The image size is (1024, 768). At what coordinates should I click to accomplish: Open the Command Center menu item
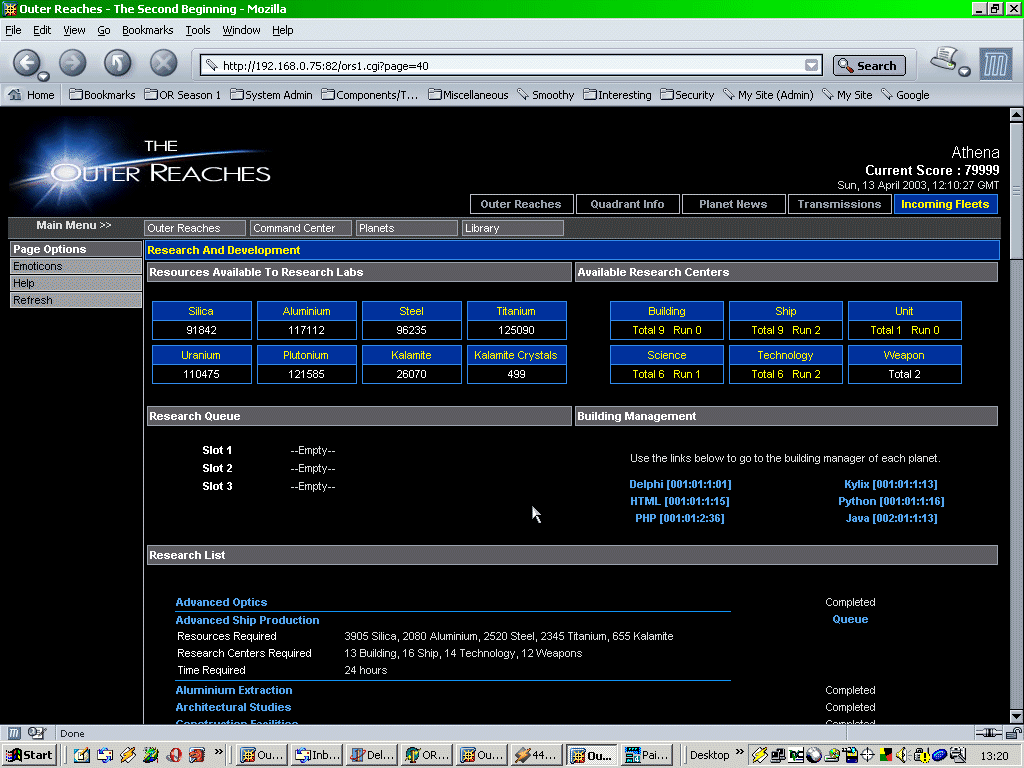coord(300,228)
